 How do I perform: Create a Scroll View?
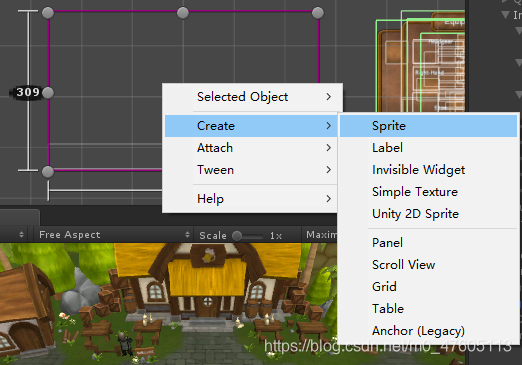point(428,265)
